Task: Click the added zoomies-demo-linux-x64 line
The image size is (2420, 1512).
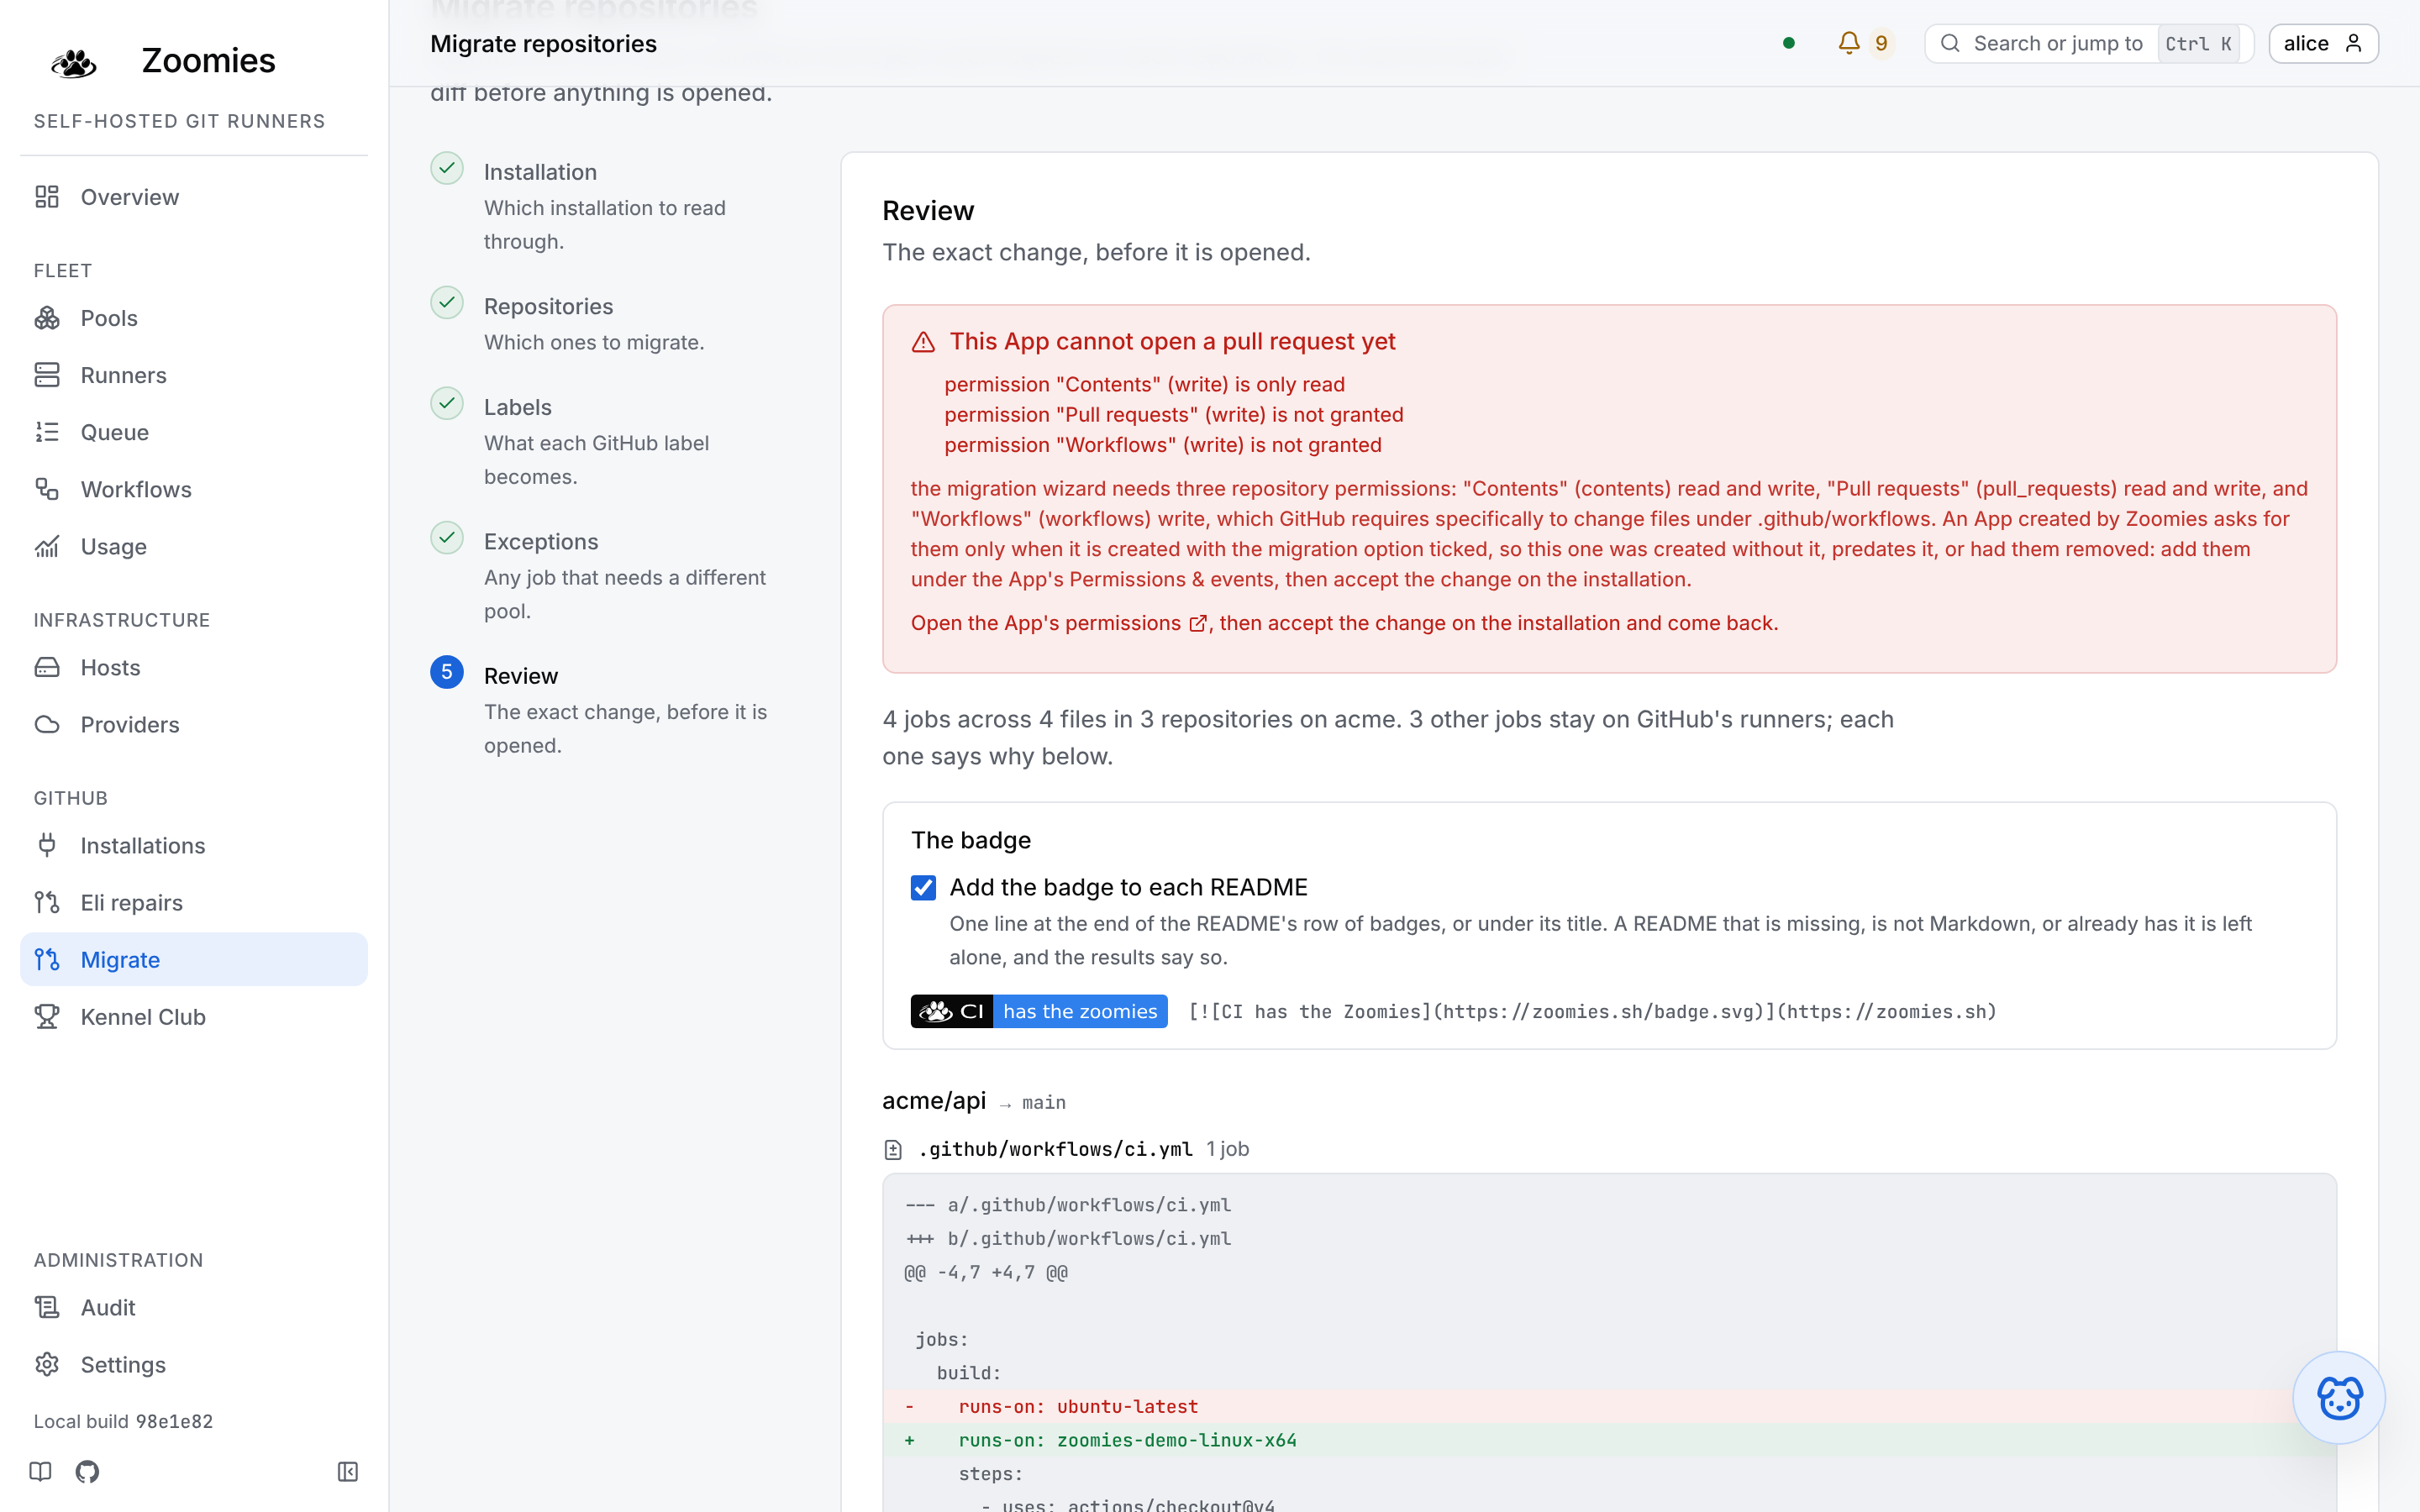Action: tap(1609, 1440)
